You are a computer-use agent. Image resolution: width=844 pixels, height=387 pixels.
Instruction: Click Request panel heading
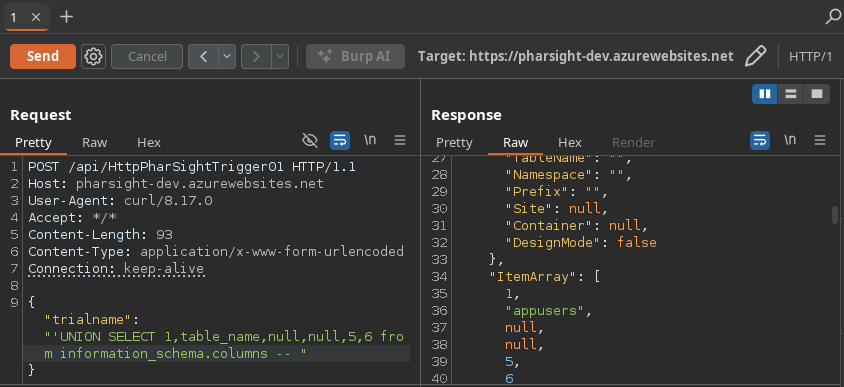[x=41, y=115]
